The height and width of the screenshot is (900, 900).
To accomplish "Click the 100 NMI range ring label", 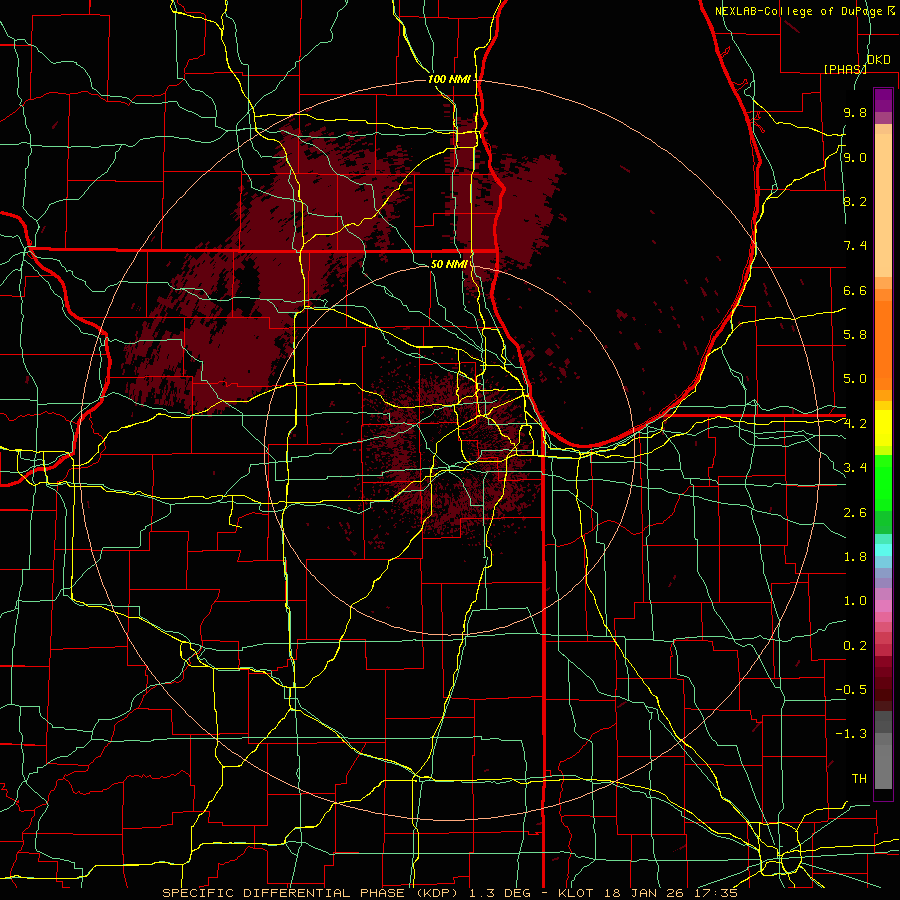I will tap(449, 79).
